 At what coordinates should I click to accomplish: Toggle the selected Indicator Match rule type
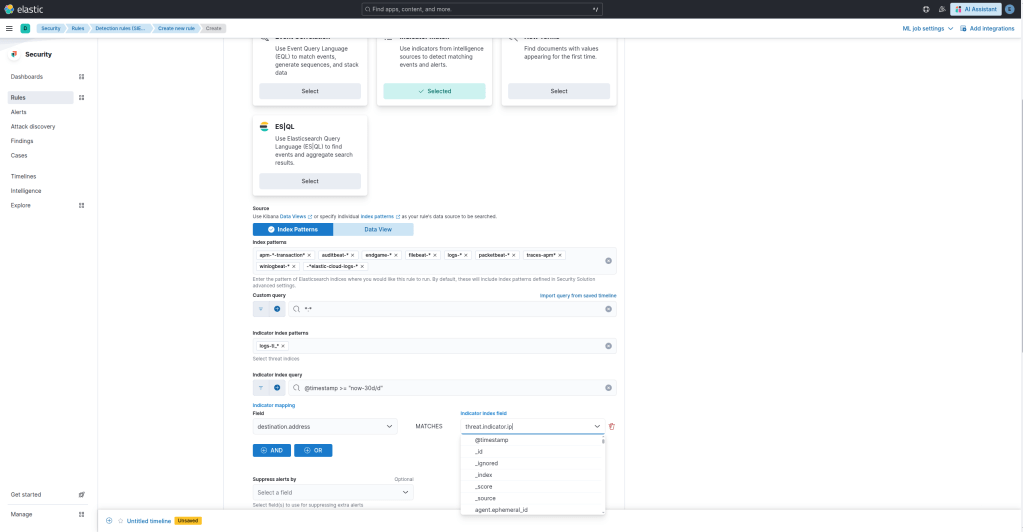click(434, 91)
